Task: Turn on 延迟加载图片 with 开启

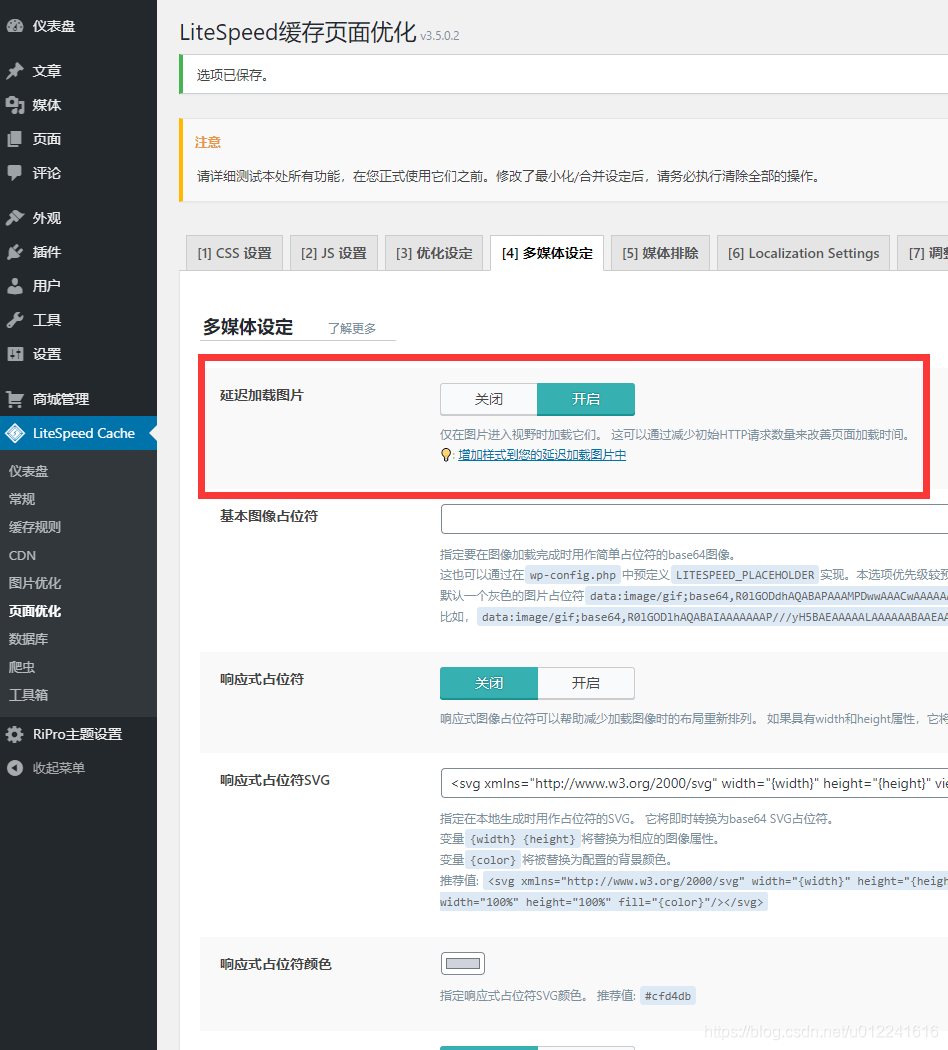Action: [x=586, y=399]
